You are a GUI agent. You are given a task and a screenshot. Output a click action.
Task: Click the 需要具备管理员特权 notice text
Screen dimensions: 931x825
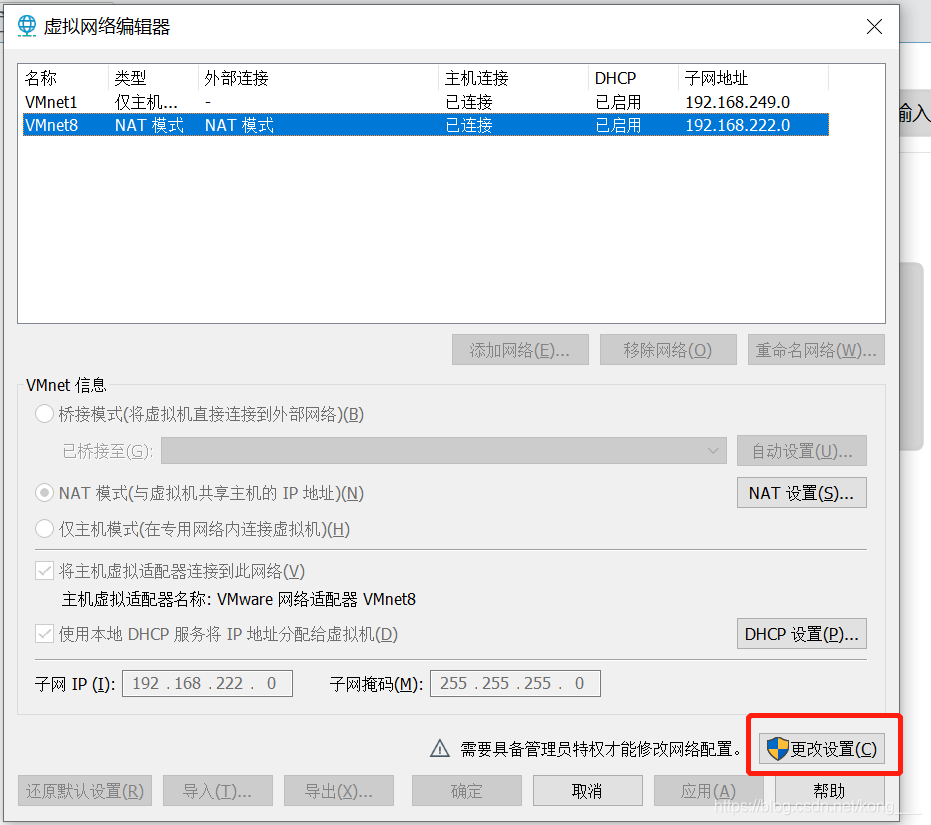click(x=601, y=749)
